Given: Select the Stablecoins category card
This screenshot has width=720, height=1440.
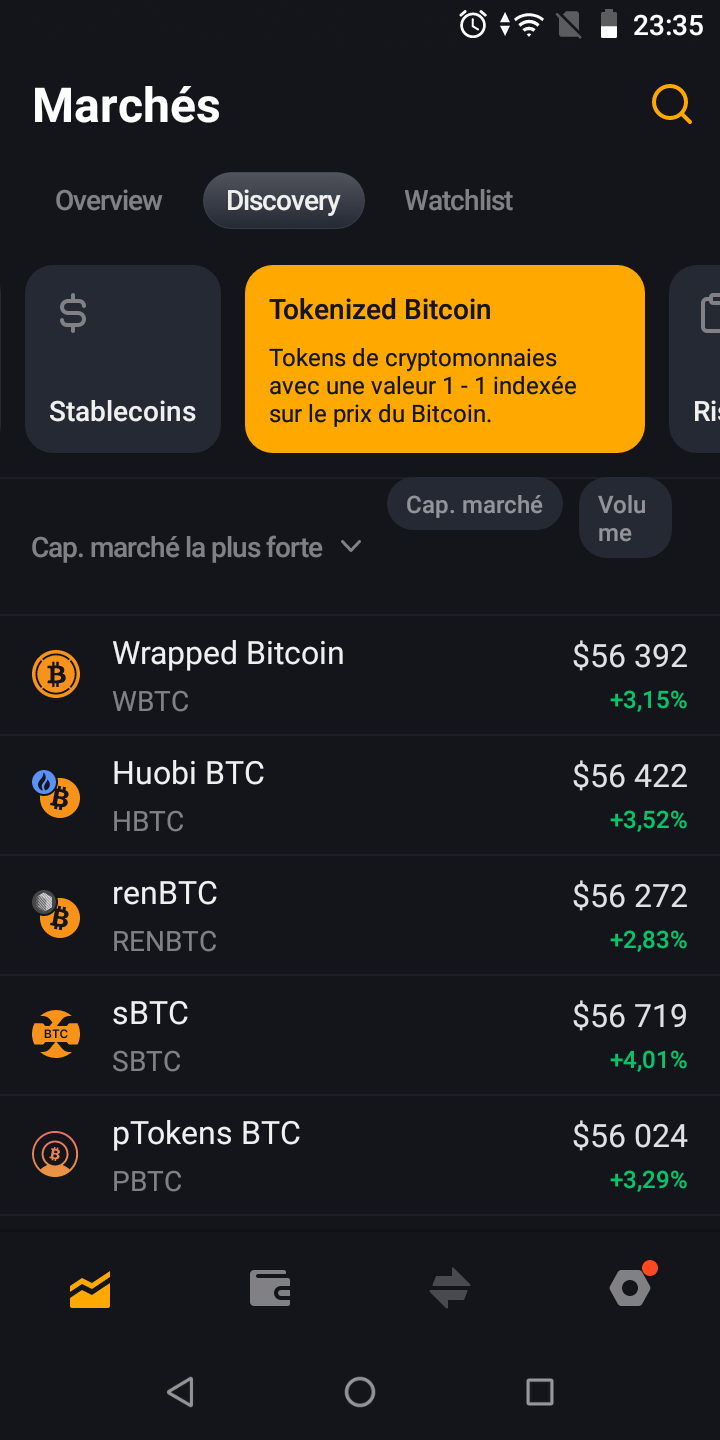Looking at the screenshot, I should 123,359.
